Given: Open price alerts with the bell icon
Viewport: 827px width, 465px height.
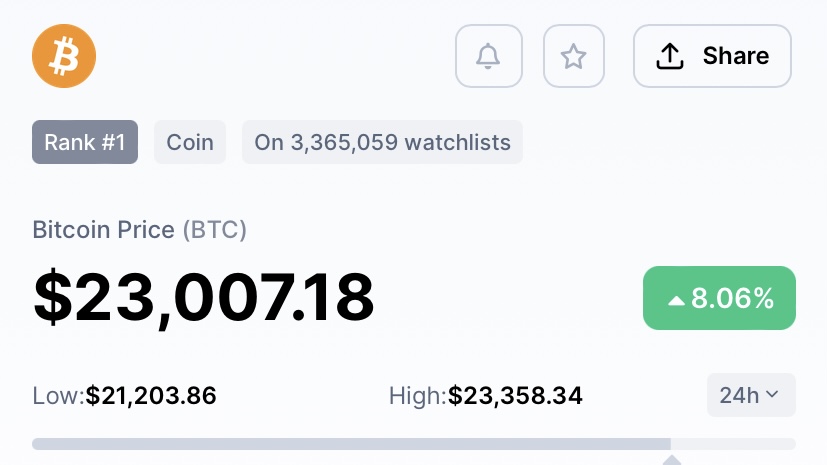Looking at the screenshot, I should (488, 56).
